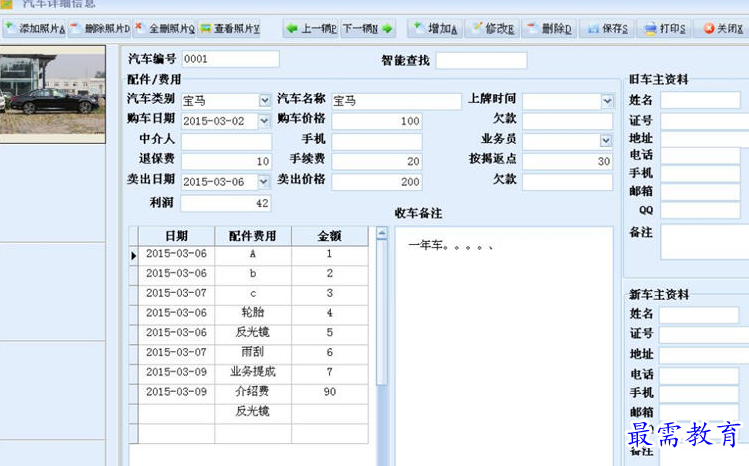Click the 2015-03-07 date in row c
Viewport: 749px width, 466px height.
176,294
